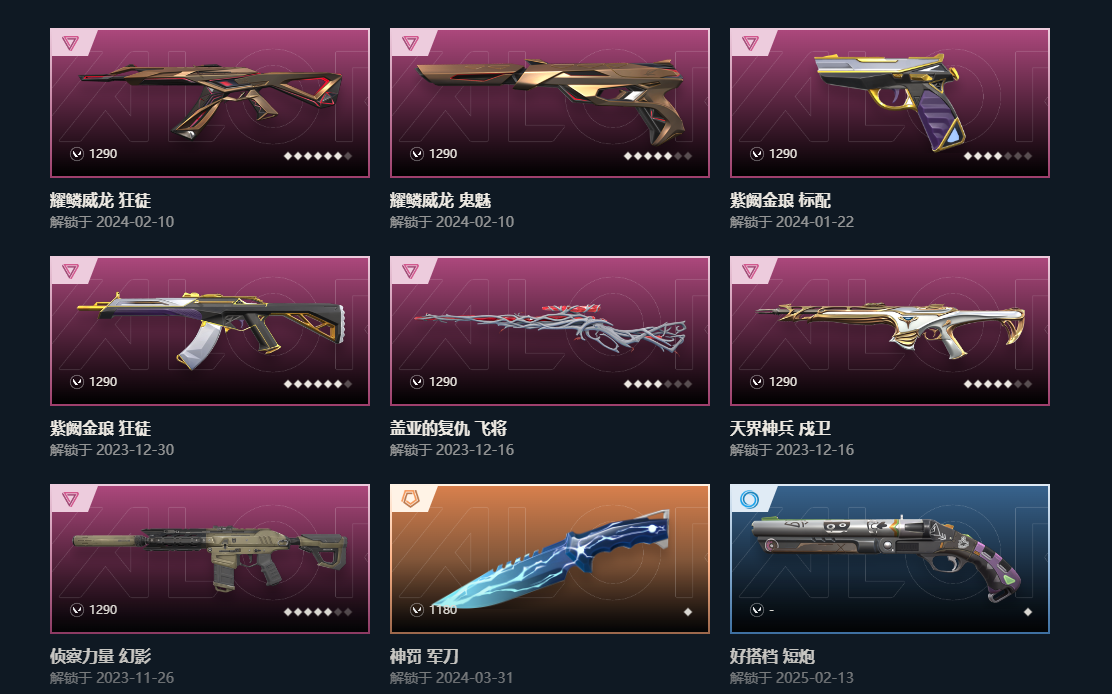1112x694 pixels.
Task: Open the 神罚 军刀 knife image
Action: pos(550,559)
